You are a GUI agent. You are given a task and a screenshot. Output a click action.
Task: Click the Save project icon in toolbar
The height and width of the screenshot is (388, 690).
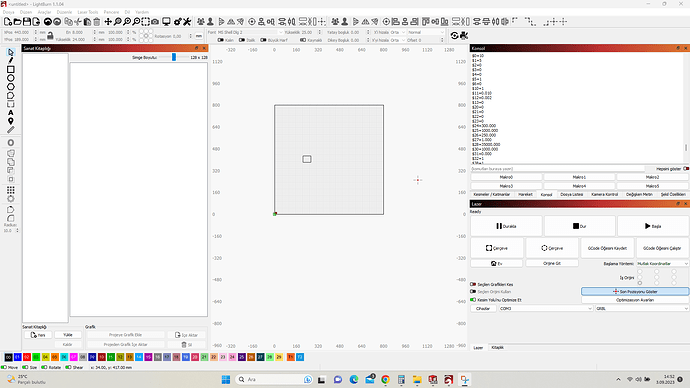click(27, 22)
